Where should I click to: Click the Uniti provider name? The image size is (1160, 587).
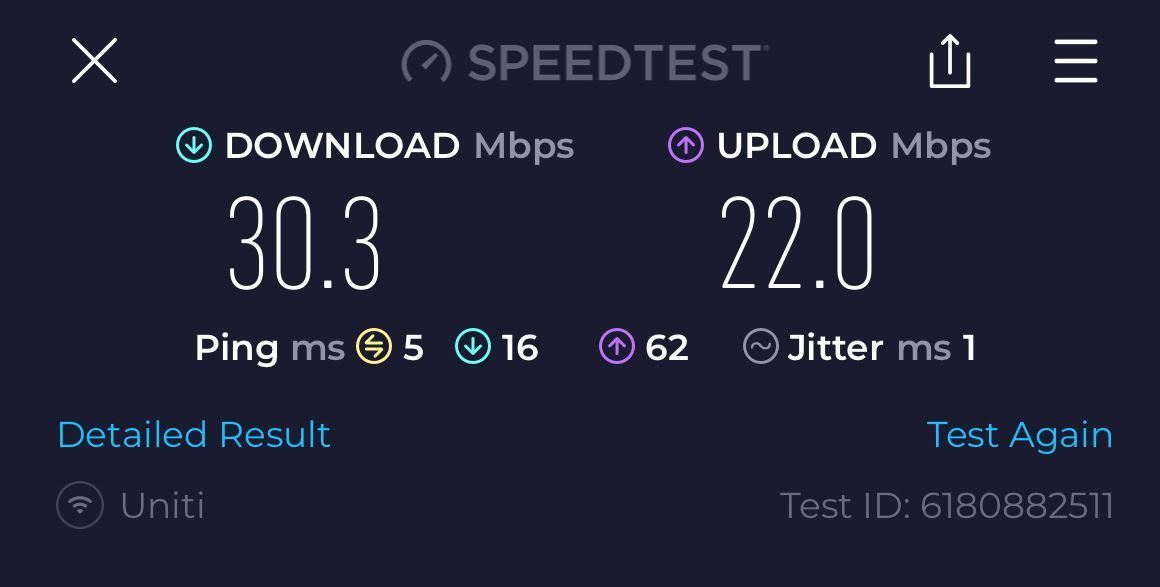[x=162, y=506]
